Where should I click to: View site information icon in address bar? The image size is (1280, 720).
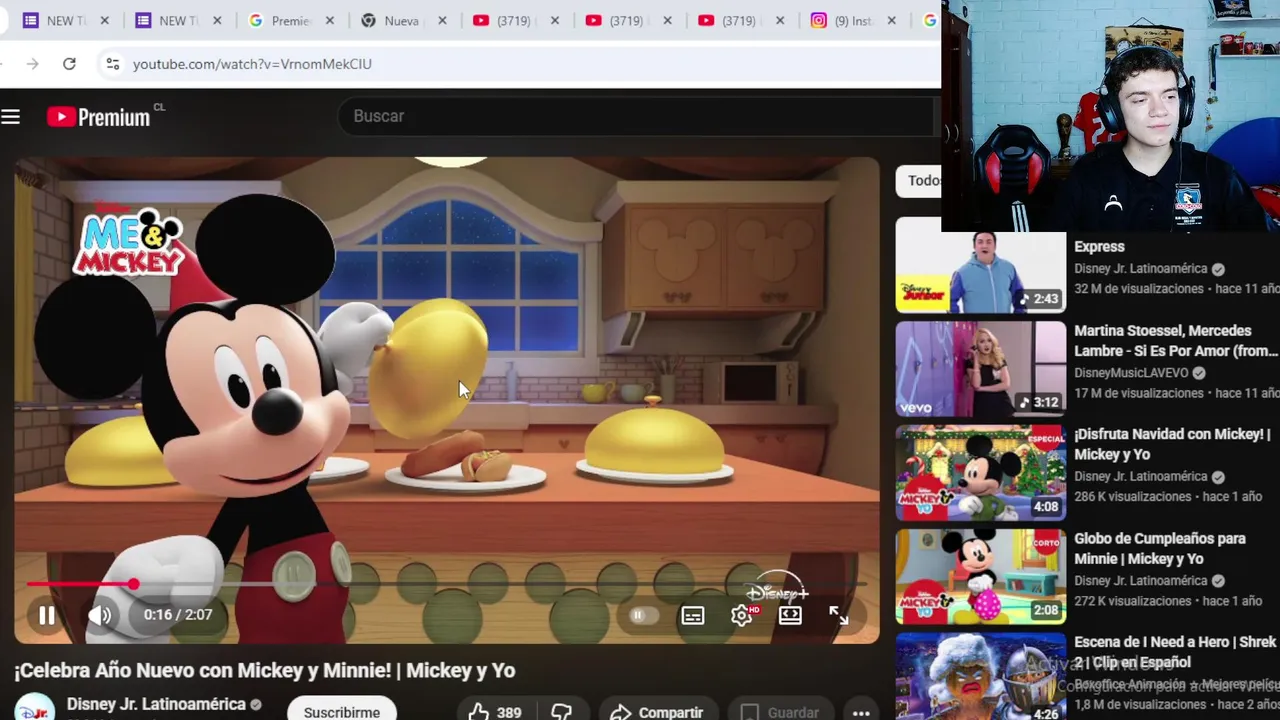[112, 64]
